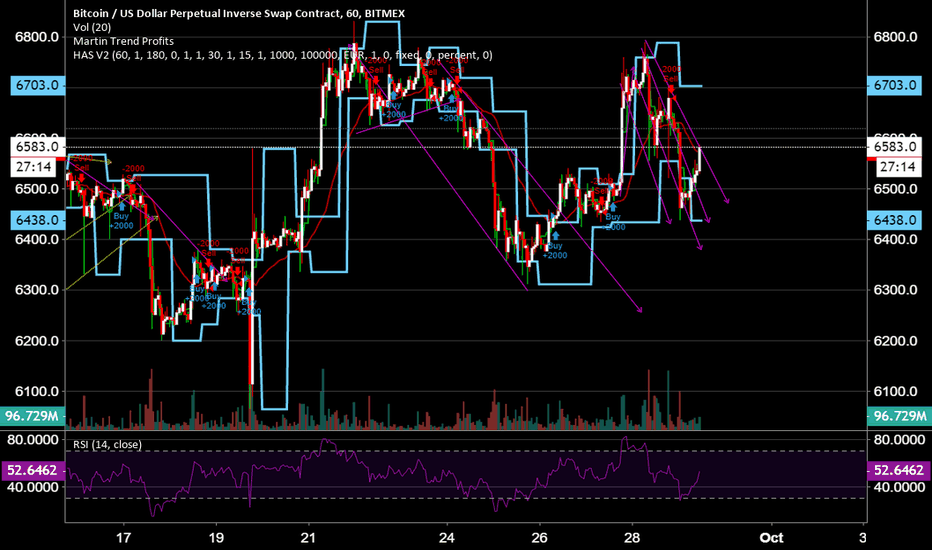This screenshot has width=932, height=550.
Task: Click 80.0000 on the left RSI axis
Action: coord(33,440)
